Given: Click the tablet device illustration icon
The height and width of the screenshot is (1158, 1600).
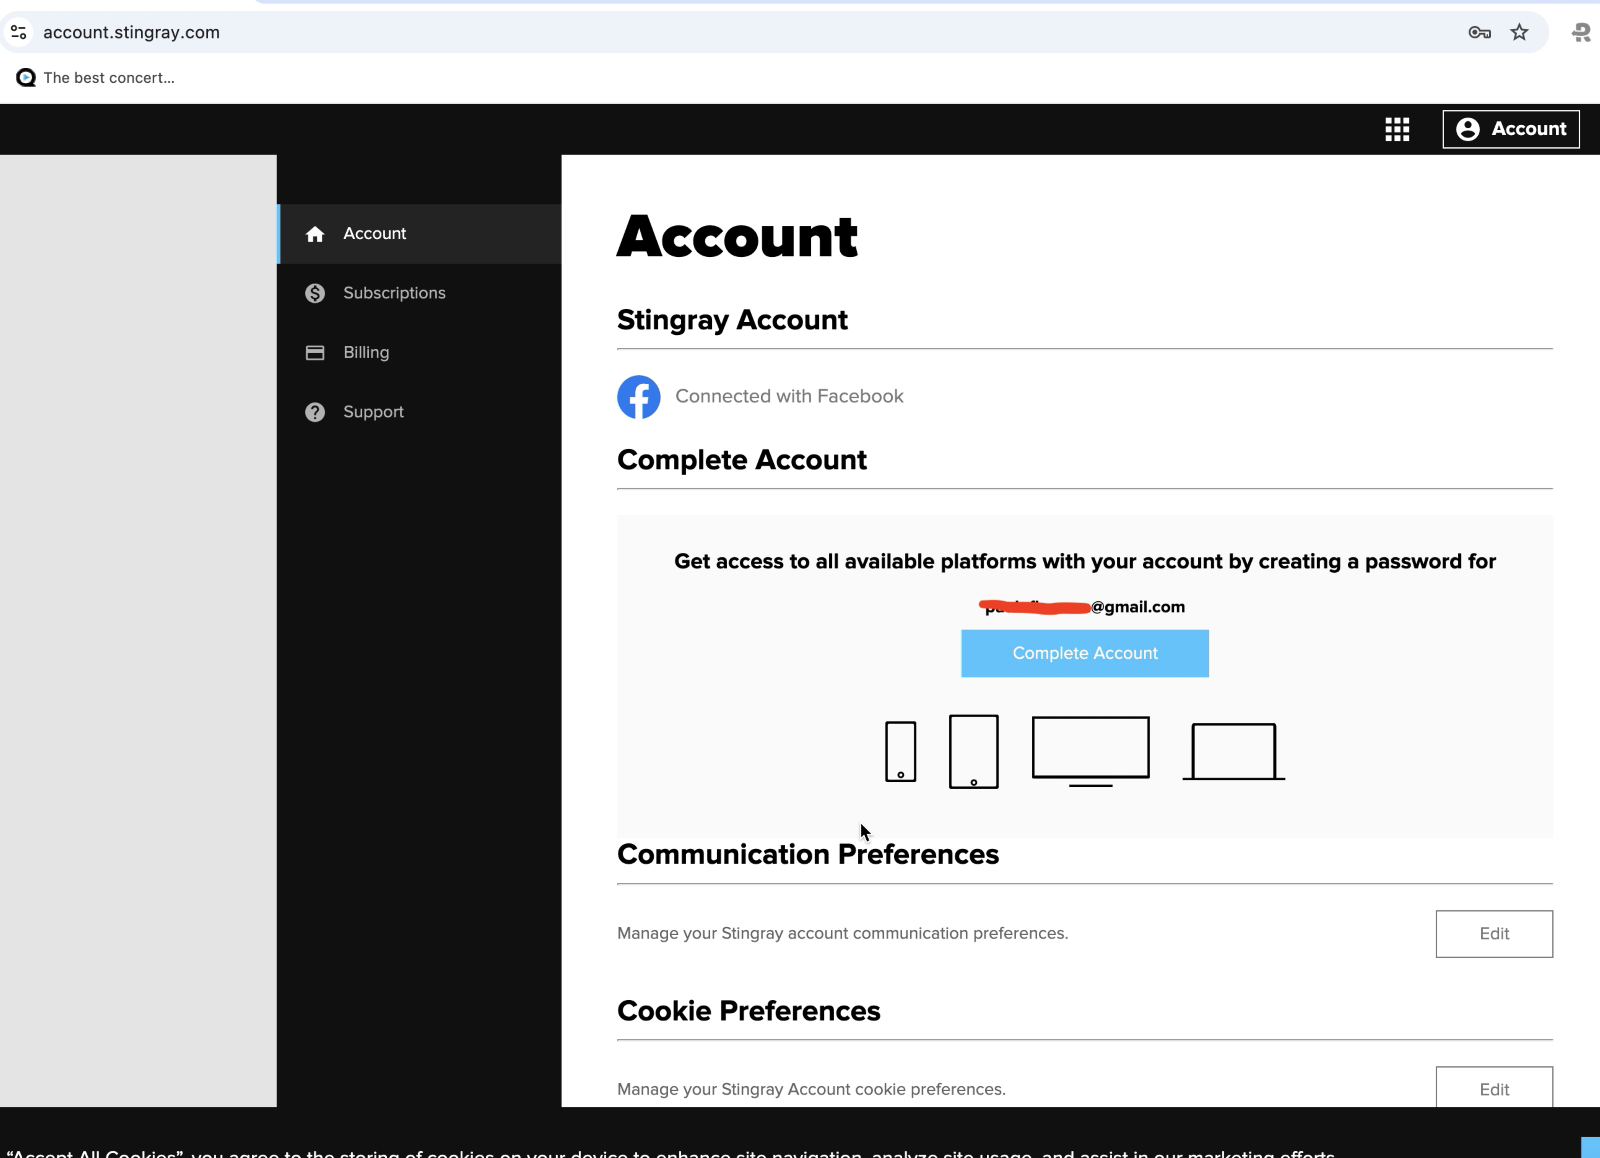Looking at the screenshot, I should [x=973, y=751].
